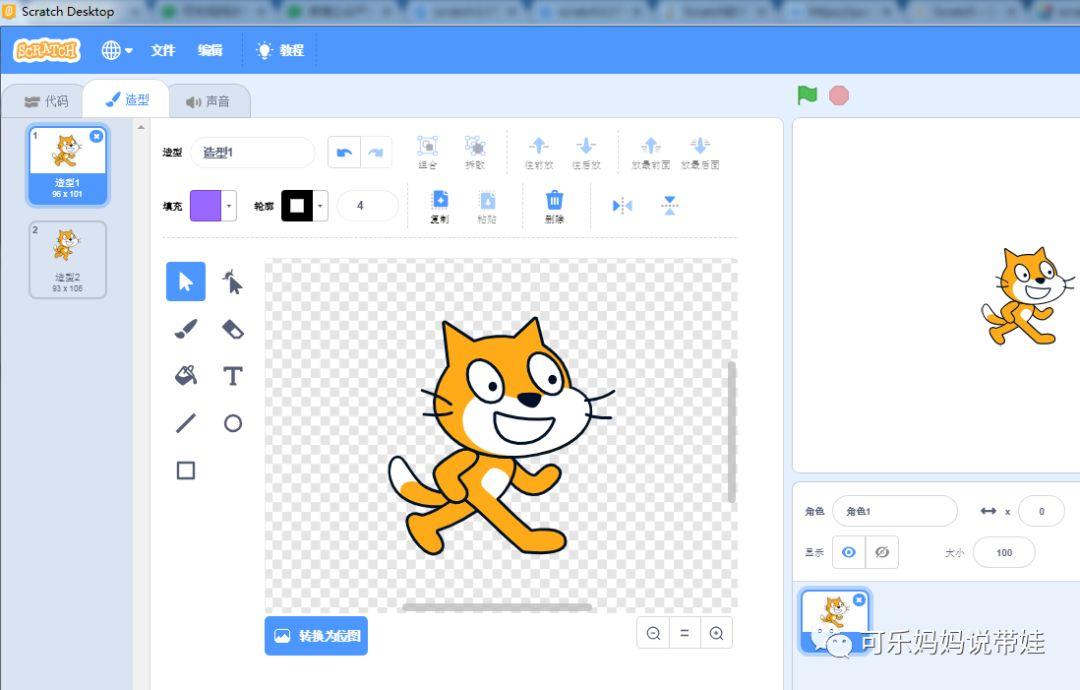Click the canvas vertical scrollbar
1080x690 pixels.
pos(731,432)
